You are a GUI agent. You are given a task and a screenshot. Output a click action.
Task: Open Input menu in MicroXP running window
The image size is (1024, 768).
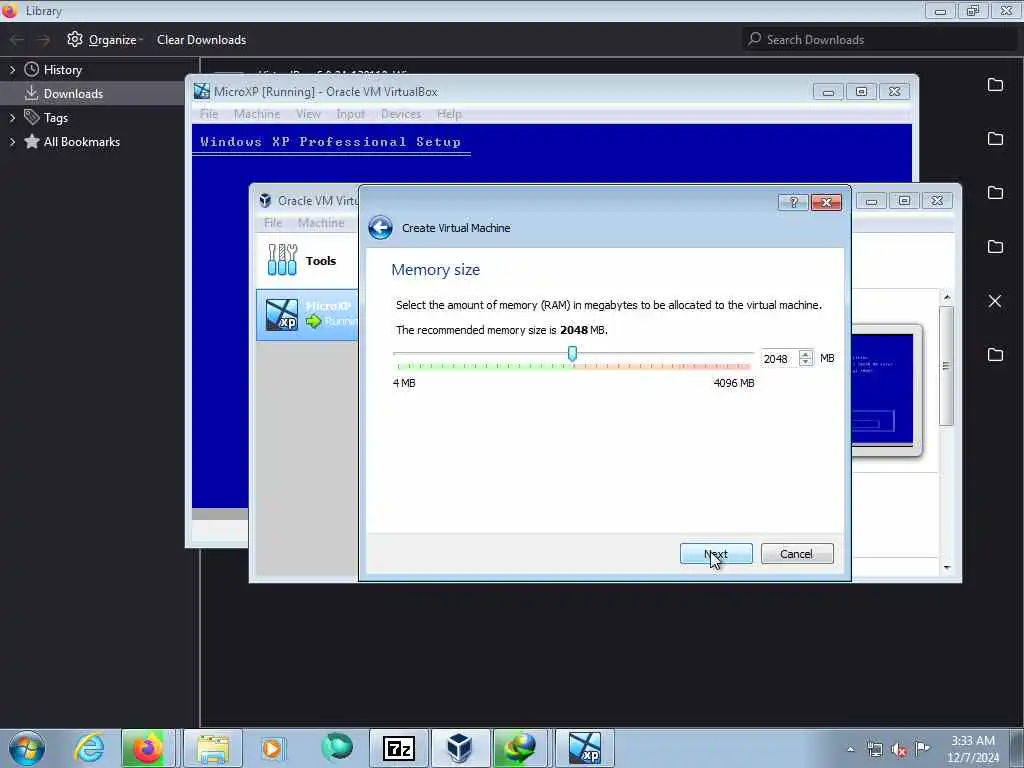pyautogui.click(x=351, y=114)
